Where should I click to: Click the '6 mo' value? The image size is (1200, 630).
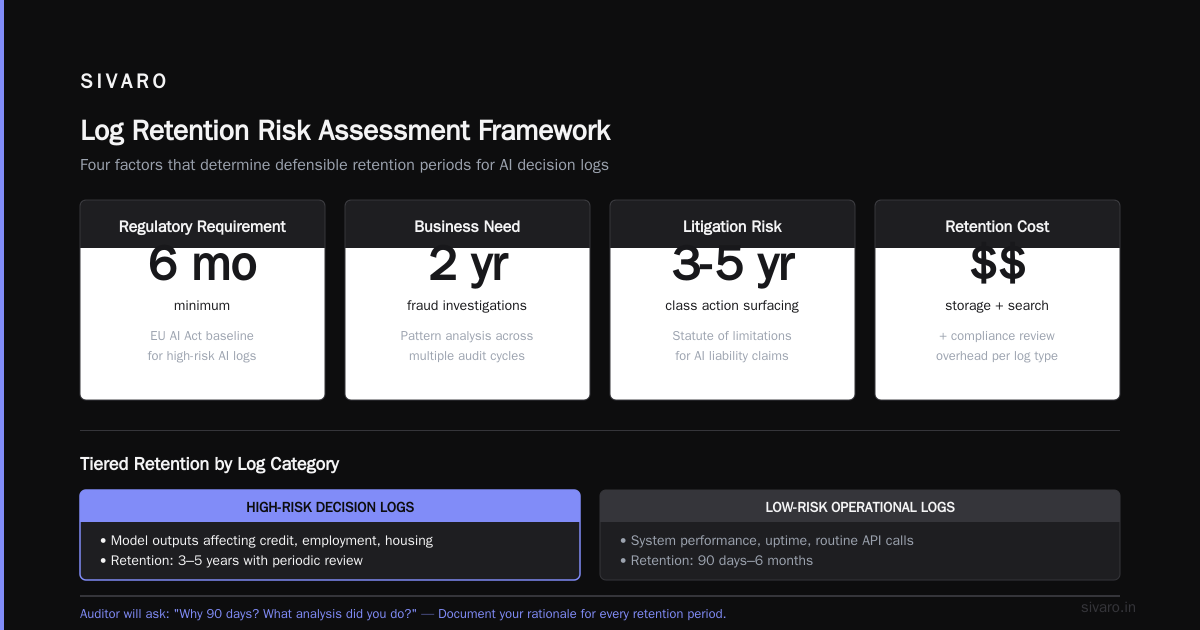click(x=202, y=266)
